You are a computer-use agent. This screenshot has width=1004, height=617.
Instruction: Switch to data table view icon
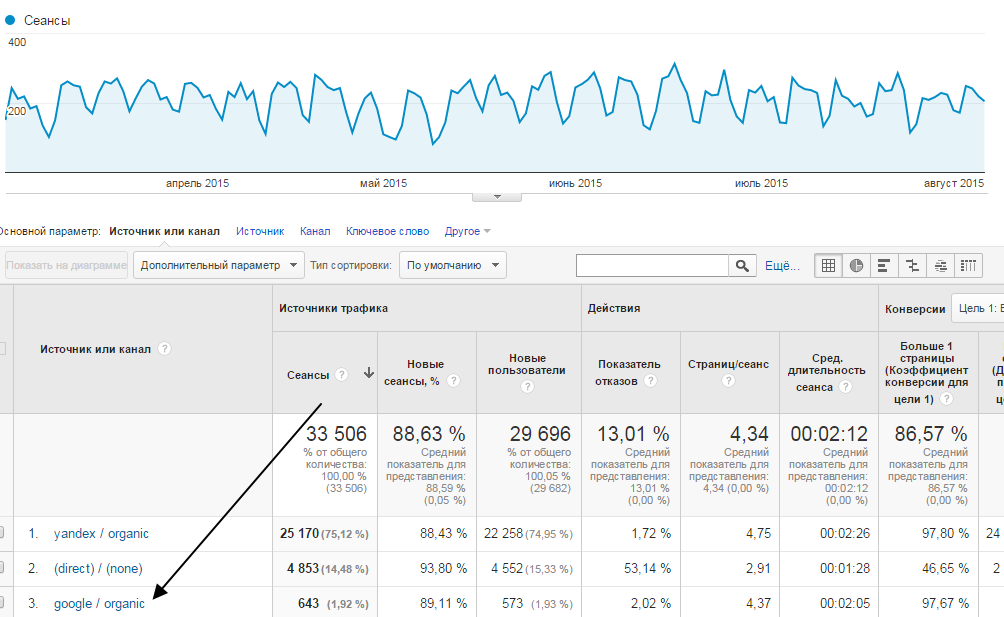tap(828, 266)
